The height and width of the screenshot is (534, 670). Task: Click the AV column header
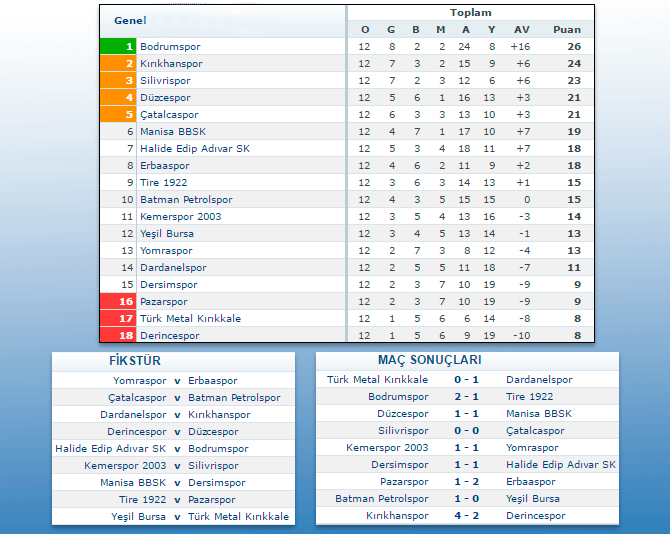click(521, 30)
